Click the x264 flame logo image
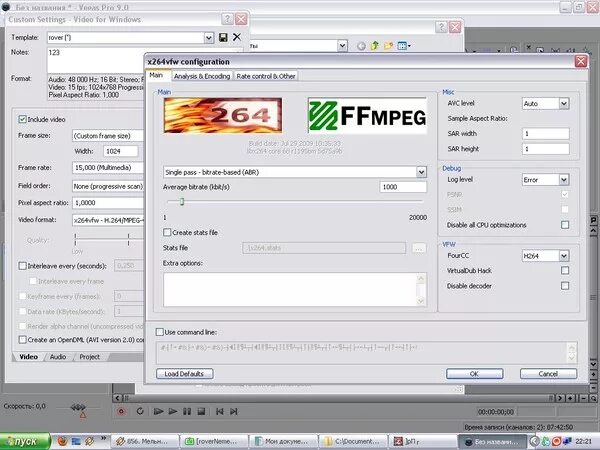 coord(223,115)
